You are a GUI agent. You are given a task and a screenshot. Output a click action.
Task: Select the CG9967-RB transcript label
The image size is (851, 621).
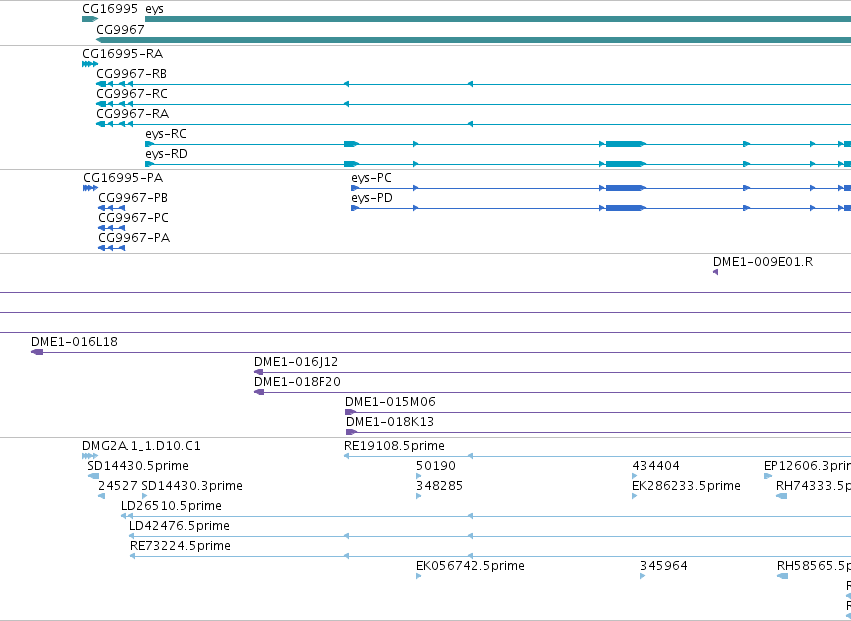point(131,74)
